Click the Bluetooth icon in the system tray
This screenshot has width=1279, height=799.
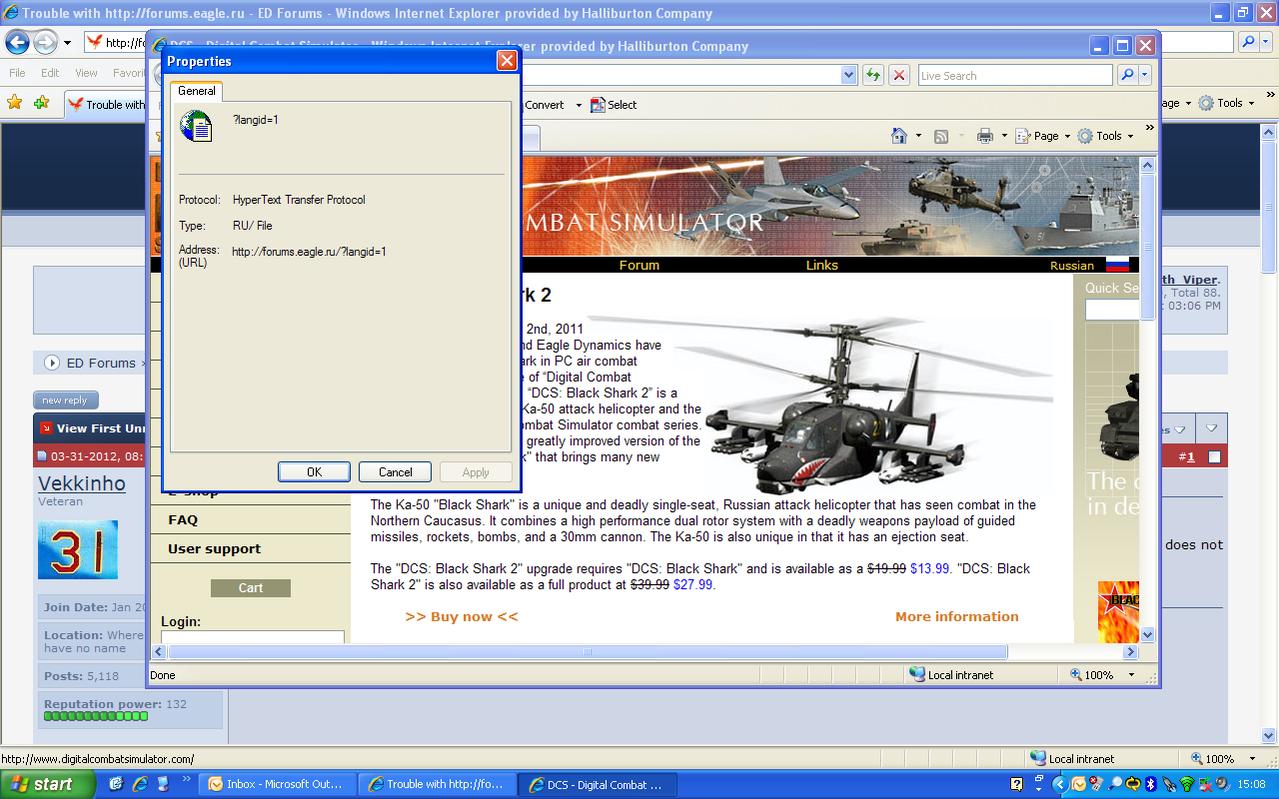click(x=1150, y=785)
